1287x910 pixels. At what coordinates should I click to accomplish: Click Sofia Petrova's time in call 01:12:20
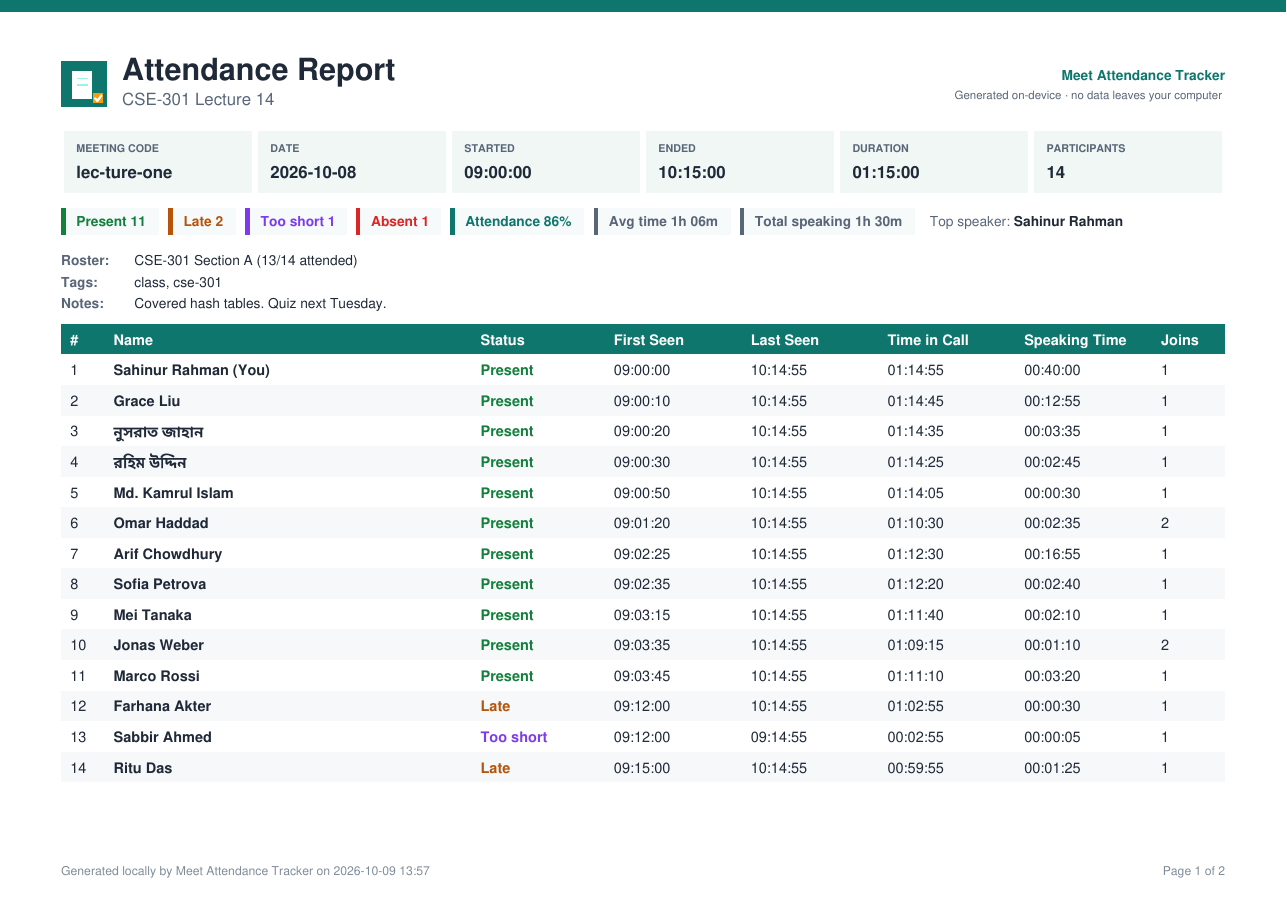(x=915, y=584)
